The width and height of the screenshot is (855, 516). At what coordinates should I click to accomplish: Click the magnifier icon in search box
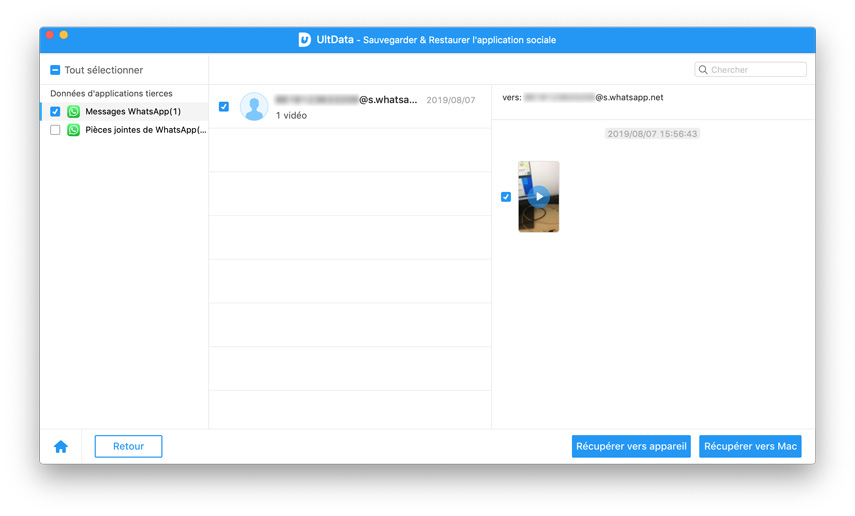coord(703,70)
